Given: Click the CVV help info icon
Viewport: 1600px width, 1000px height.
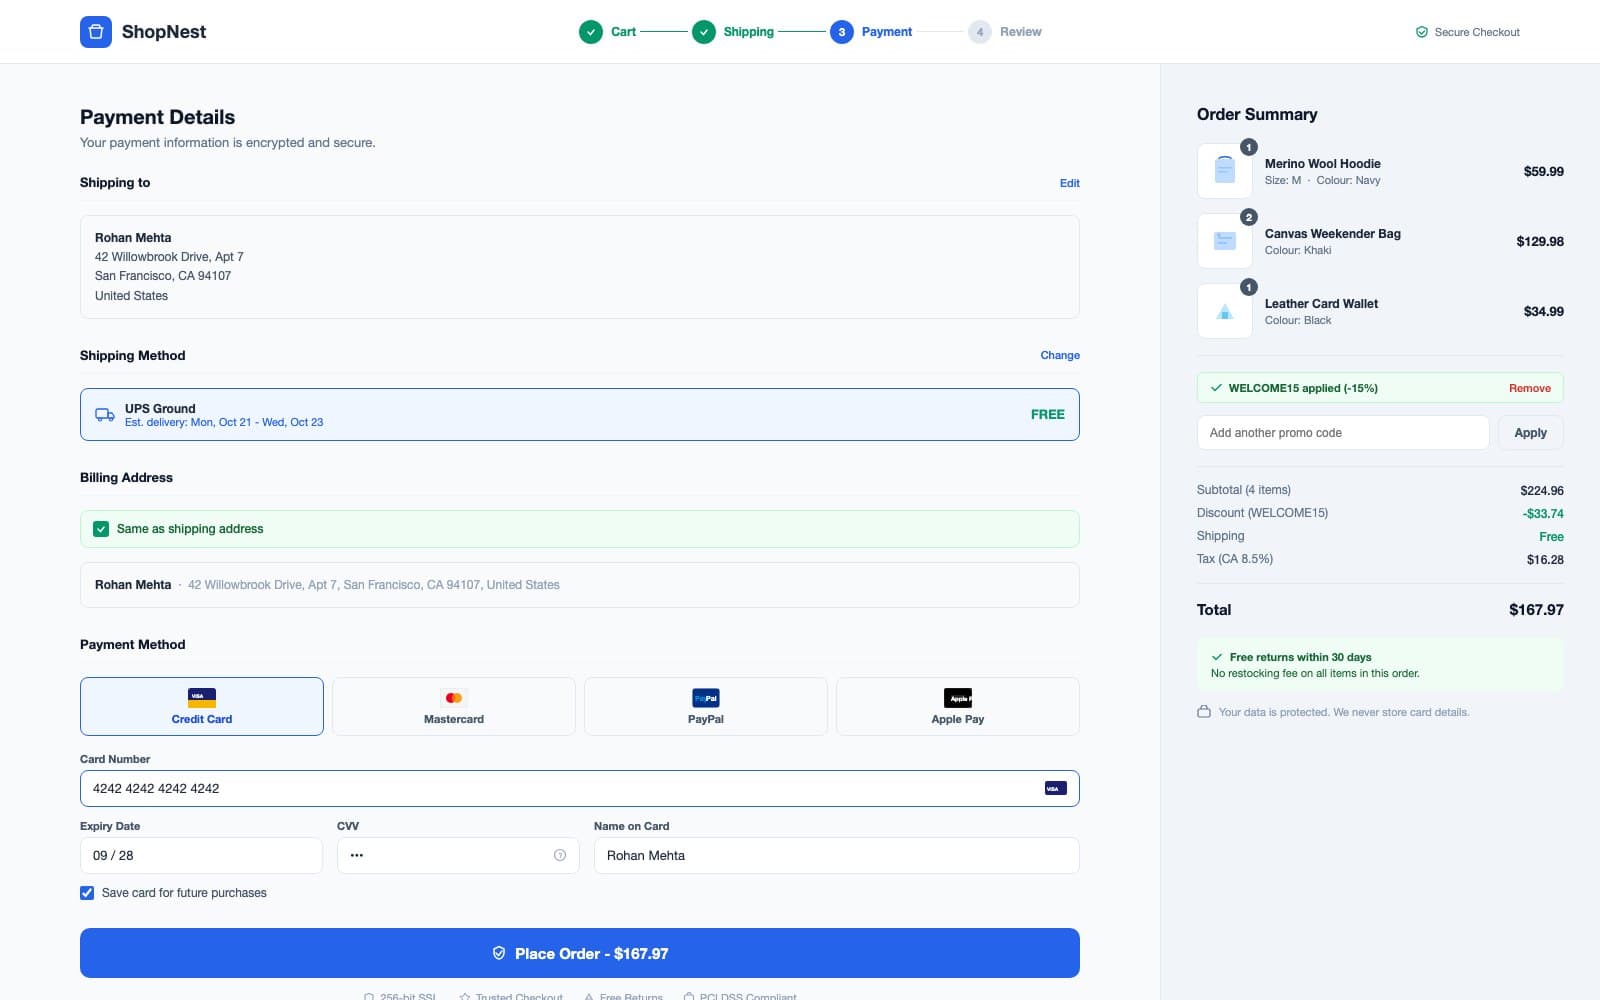Looking at the screenshot, I should [x=560, y=855].
